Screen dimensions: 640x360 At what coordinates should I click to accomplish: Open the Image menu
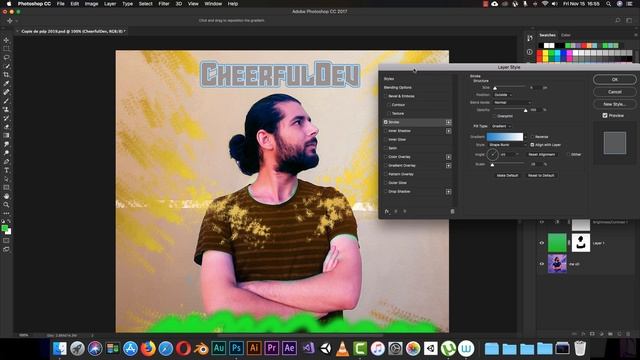coord(91,4)
